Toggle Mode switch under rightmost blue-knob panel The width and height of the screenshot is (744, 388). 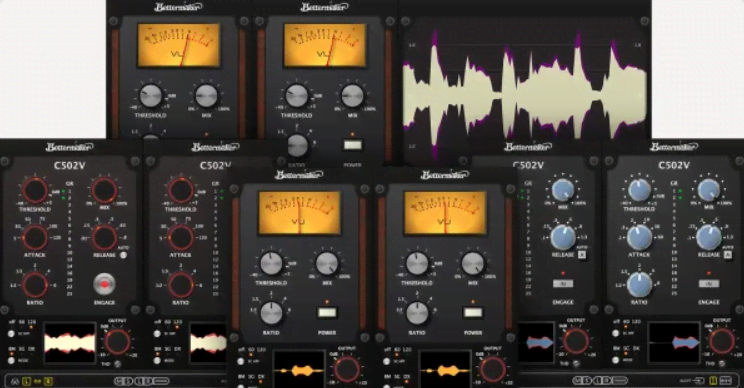(x=615, y=360)
